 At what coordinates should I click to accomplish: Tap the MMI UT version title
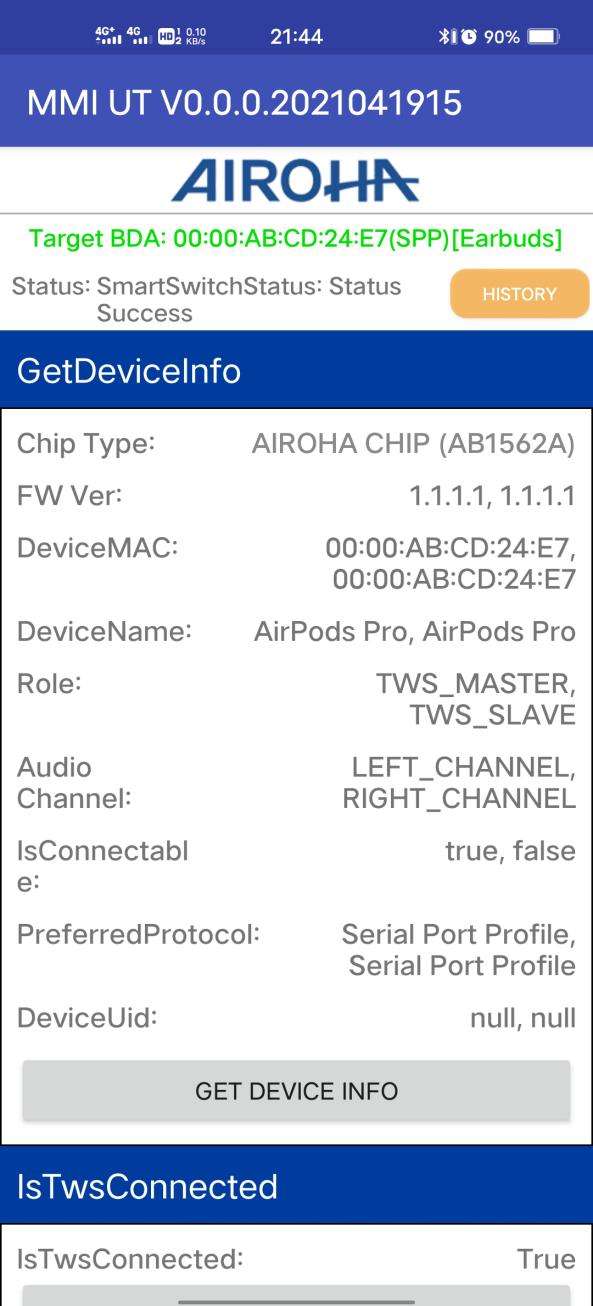click(x=244, y=102)
